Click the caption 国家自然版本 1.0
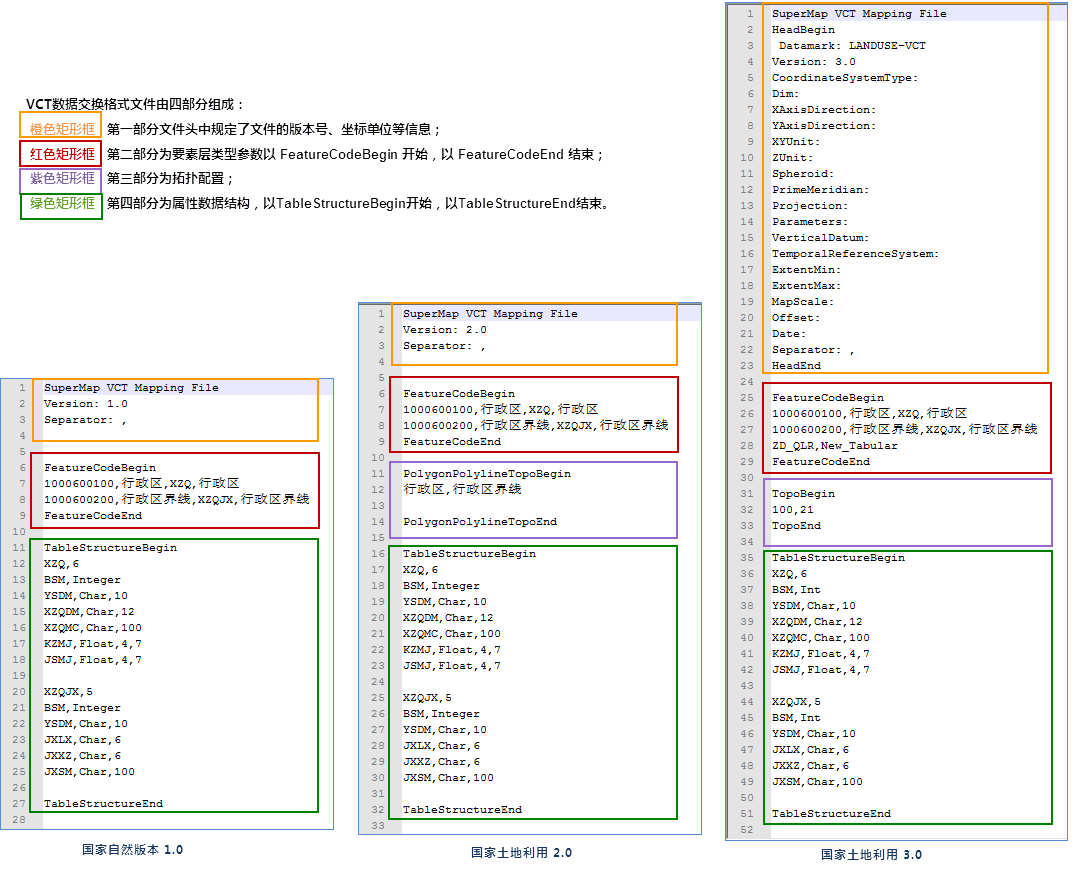 coord(132,850)
